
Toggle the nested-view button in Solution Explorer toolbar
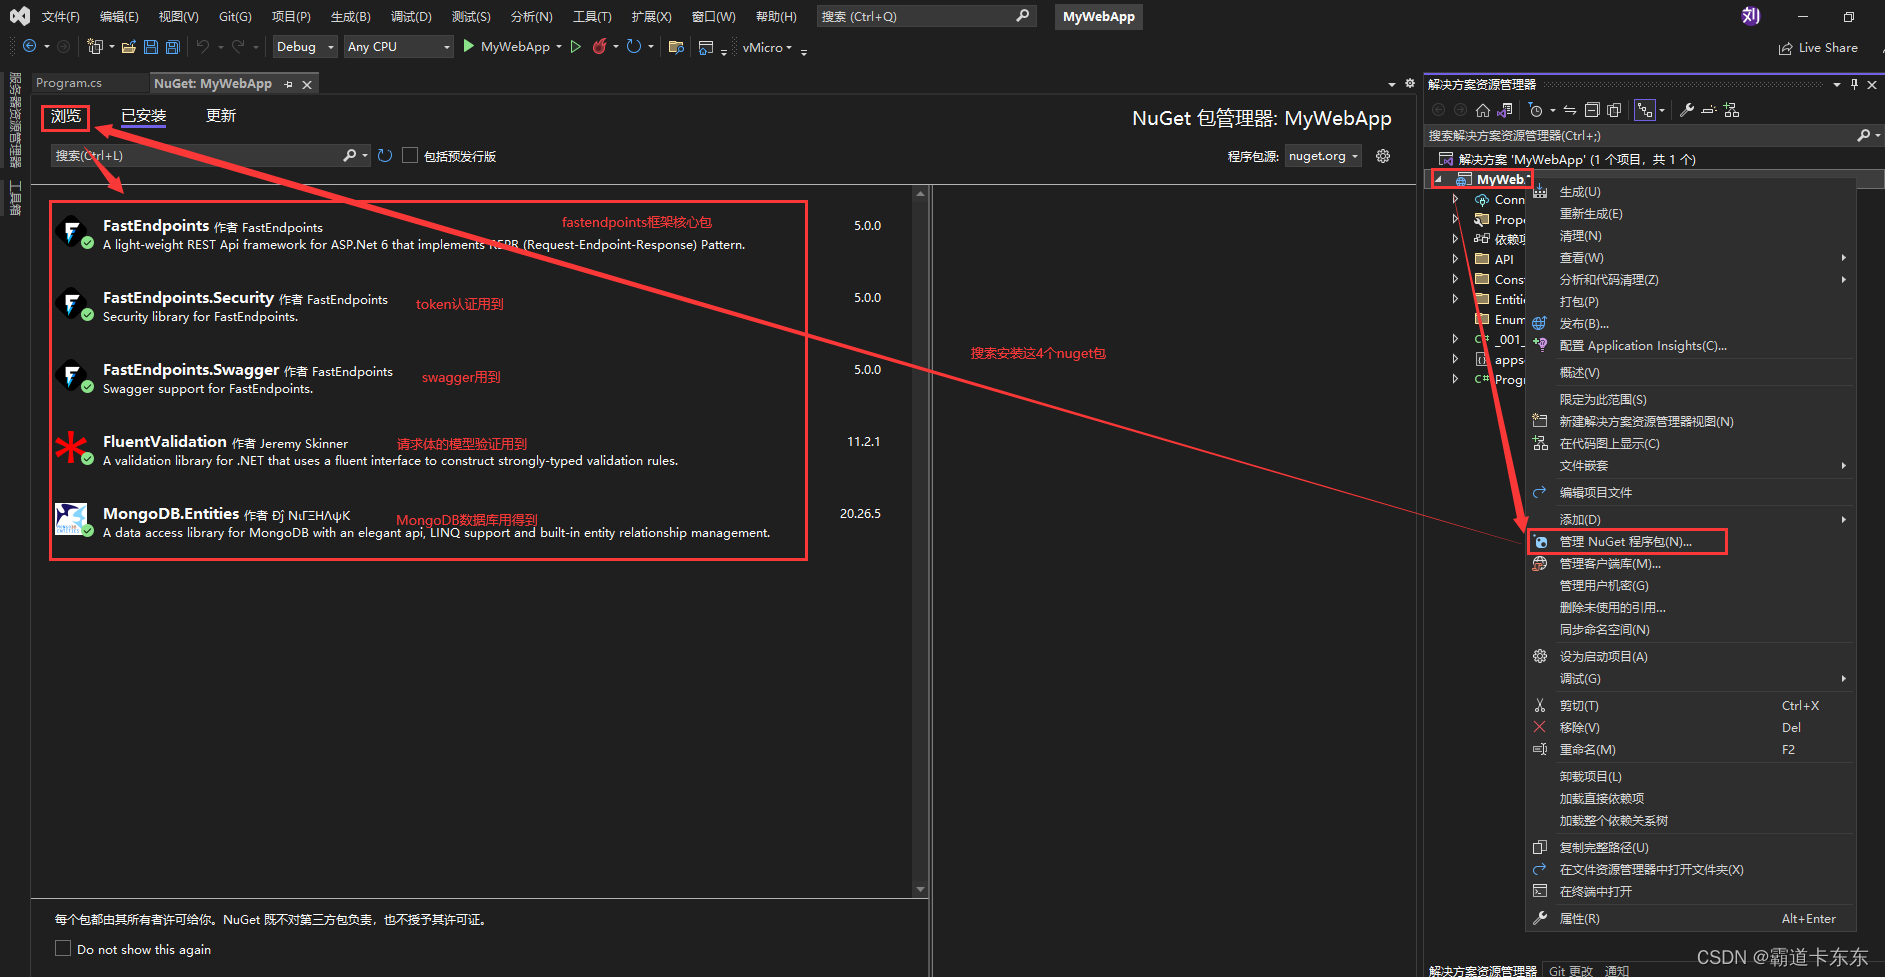point(1645,110)
